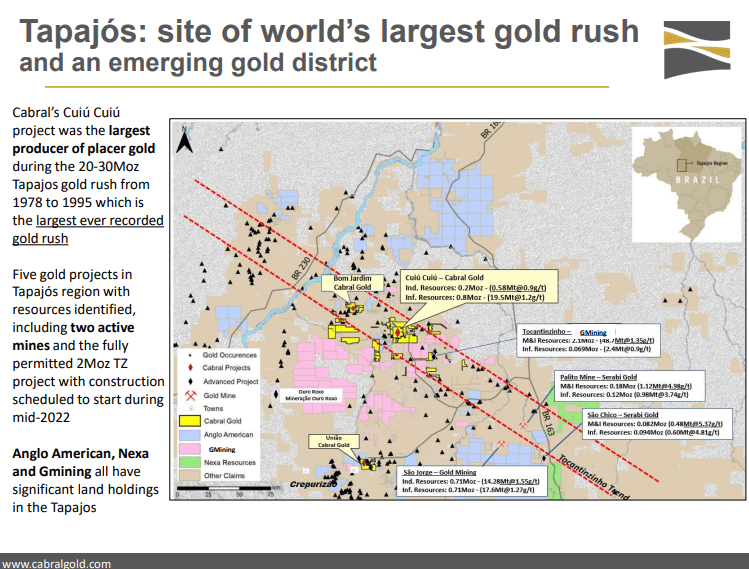Click the São Jorge – Gold Mining box
Screen dimensions: 749x569
coord(472,481)
